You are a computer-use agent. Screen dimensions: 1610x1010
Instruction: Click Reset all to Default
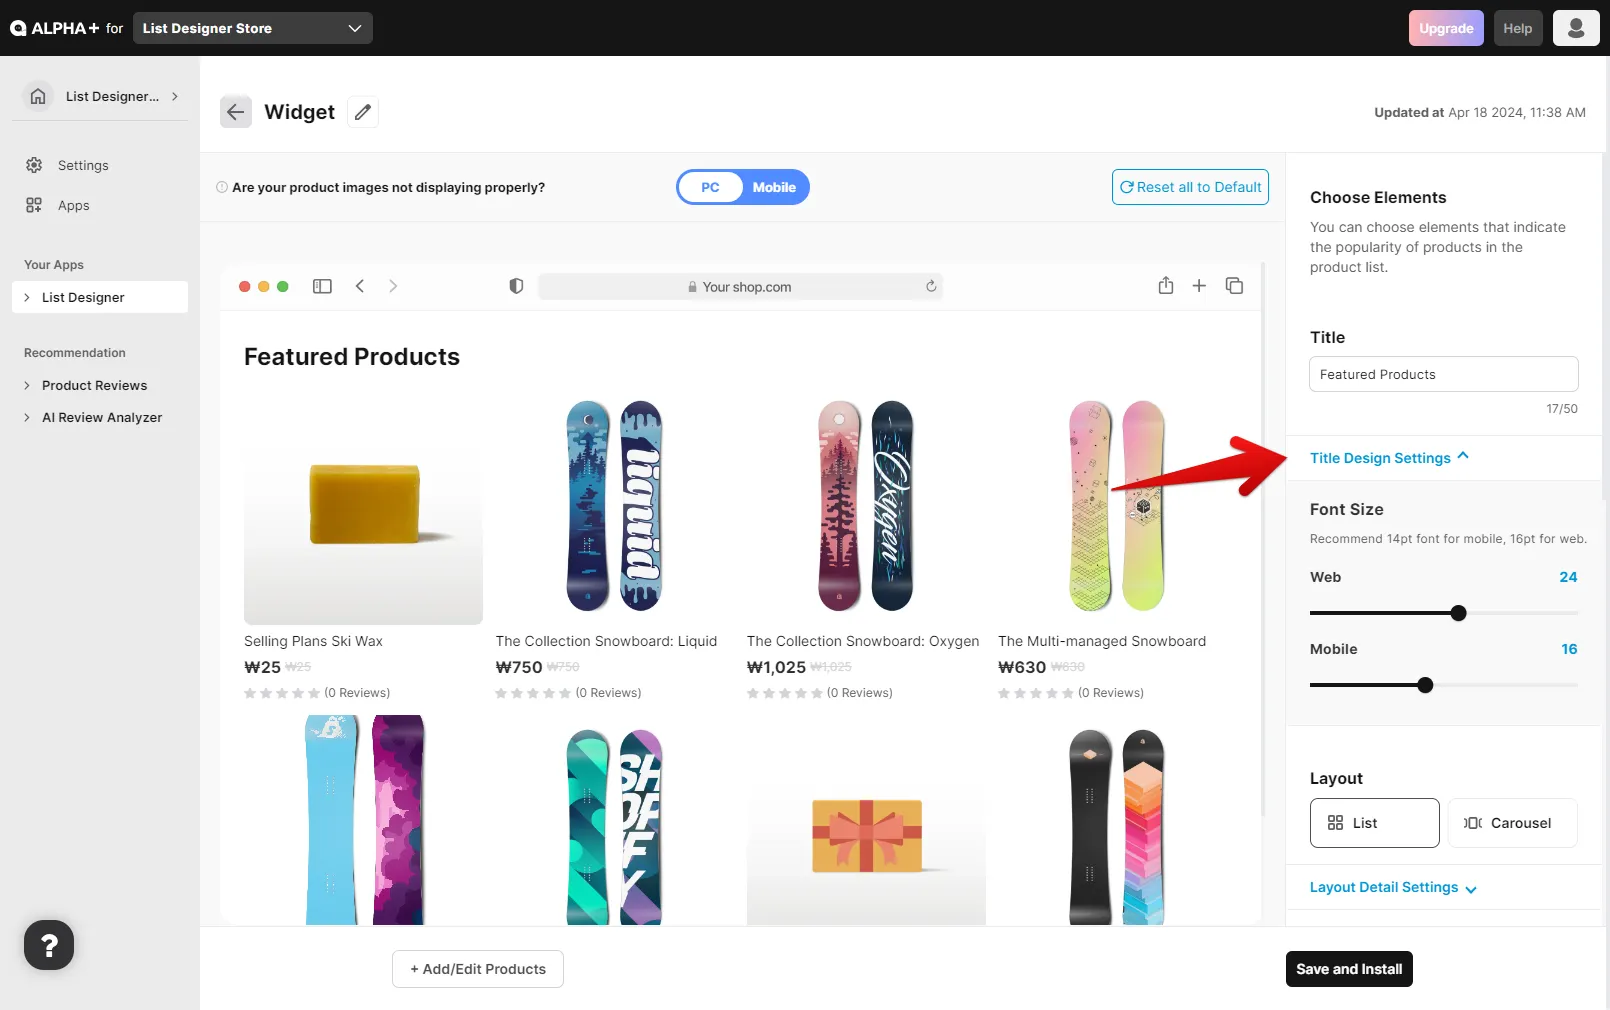[1190, 187]
